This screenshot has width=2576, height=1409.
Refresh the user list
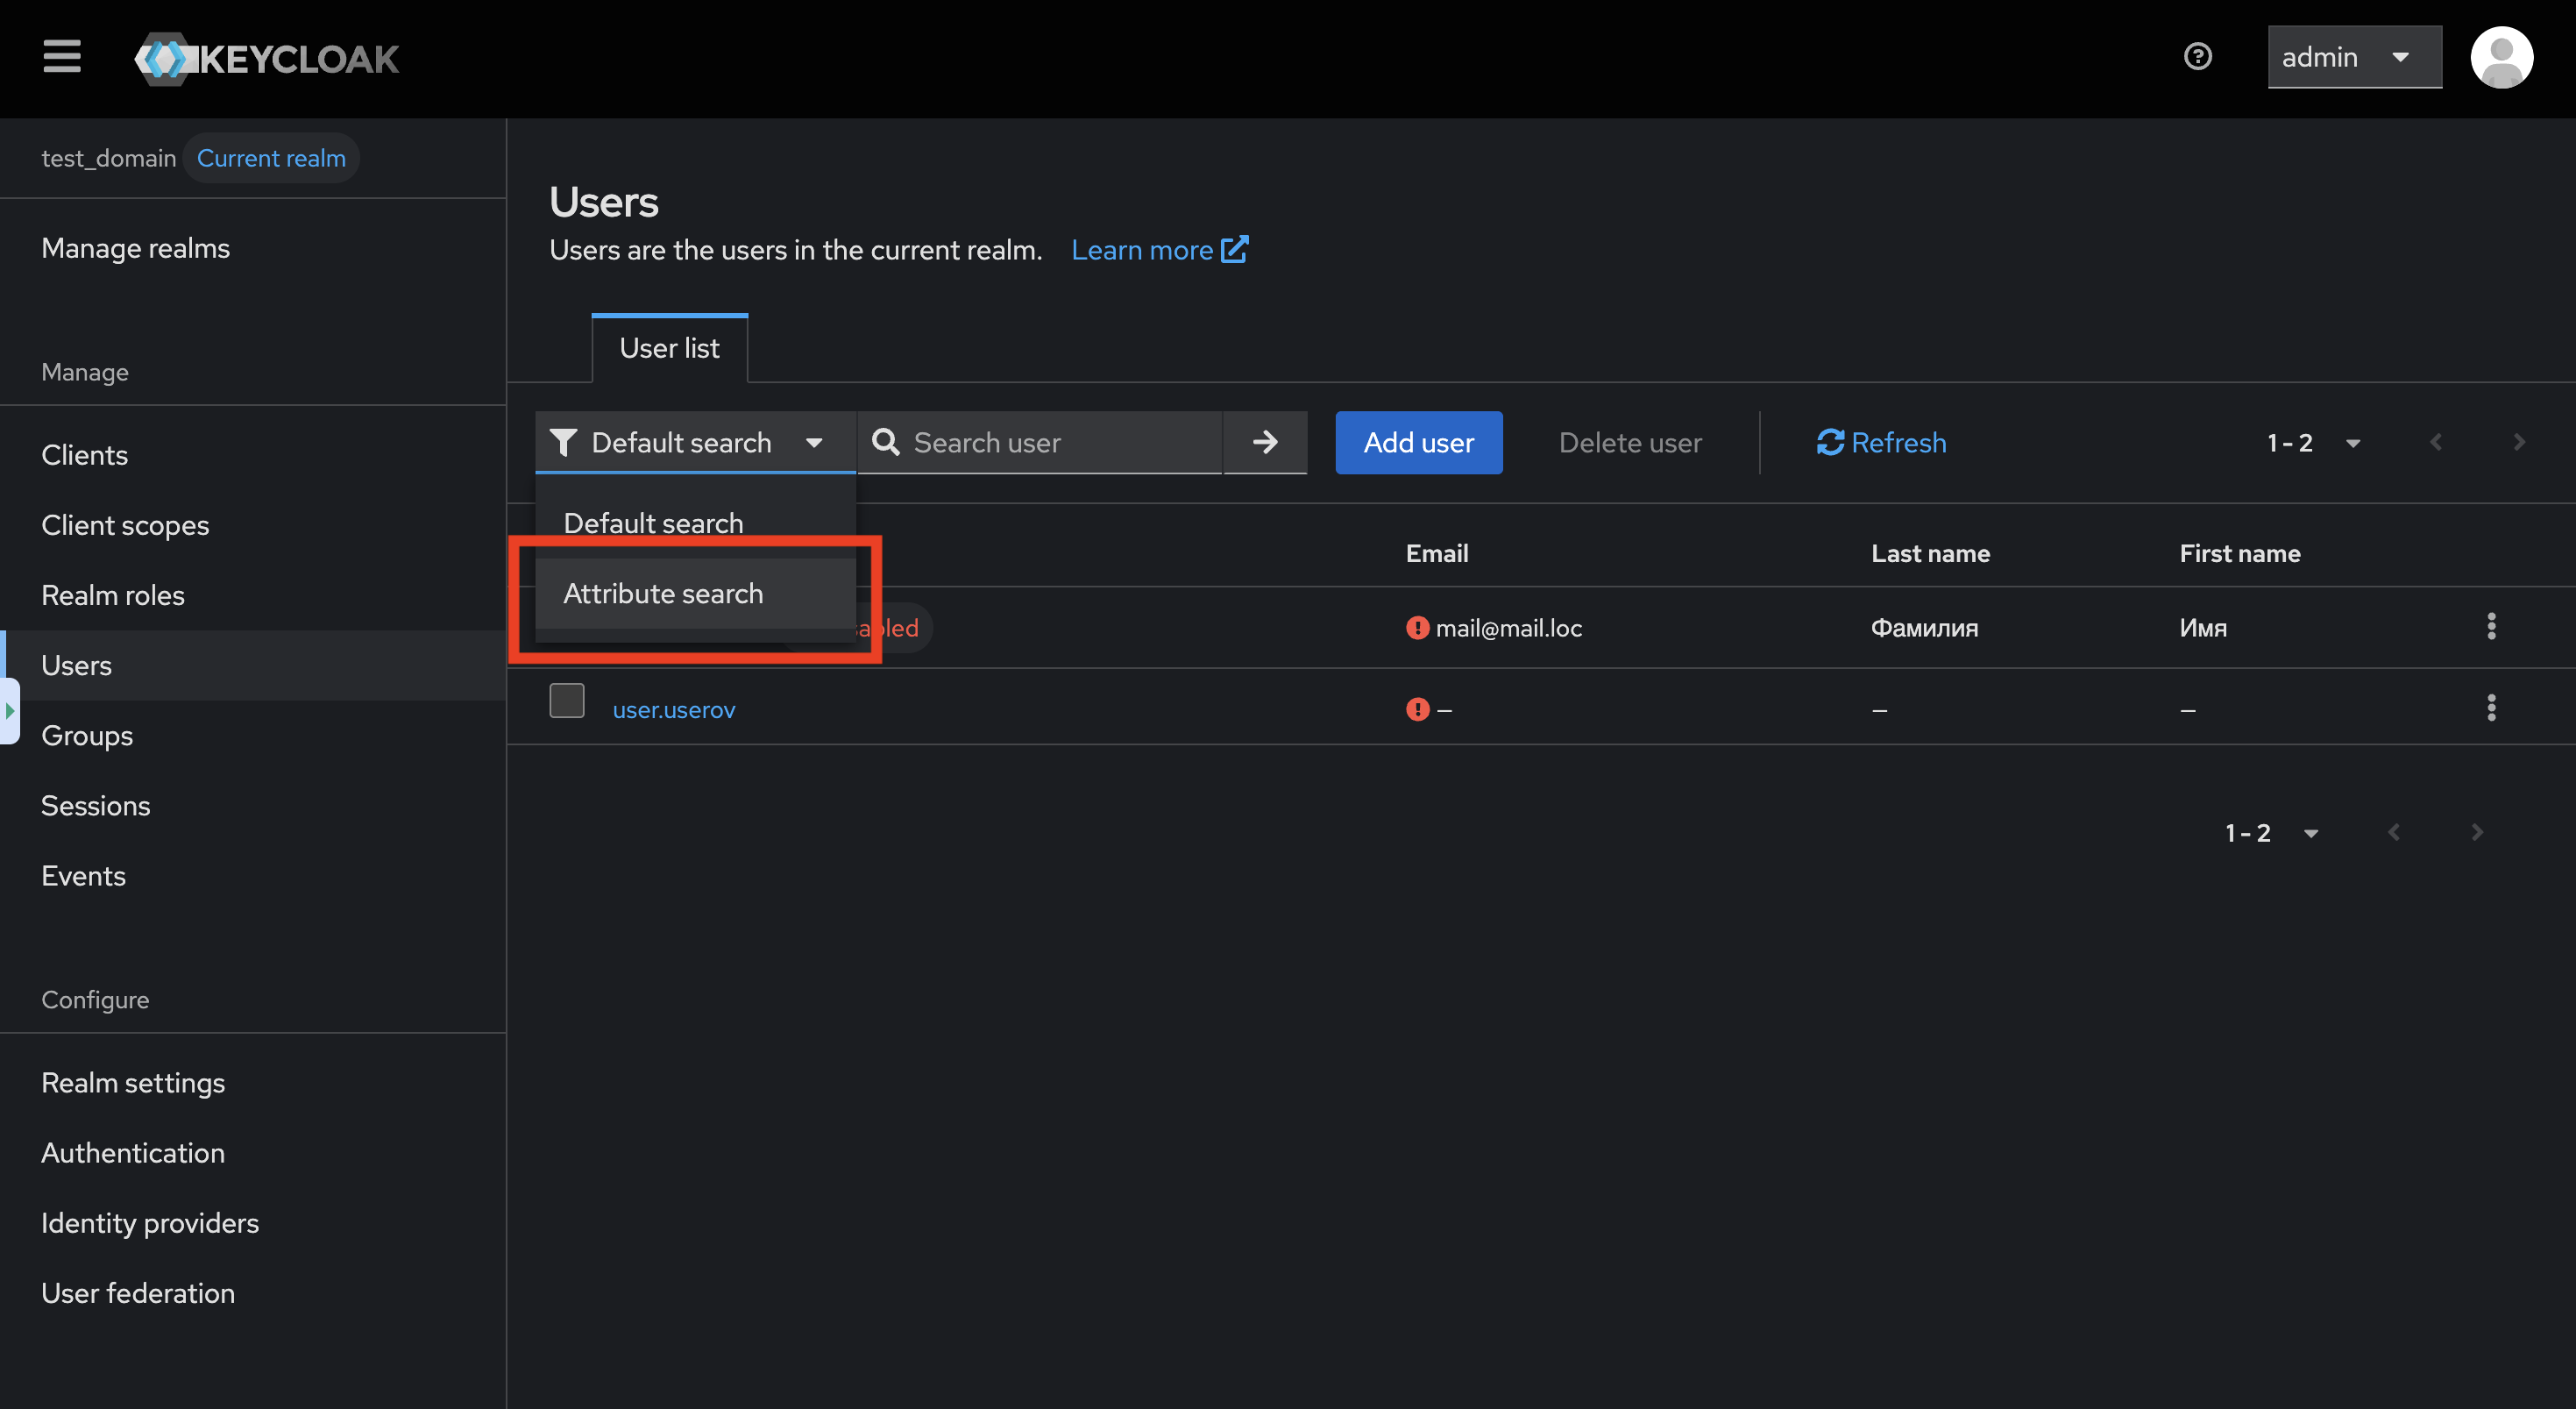(1881, 442)
